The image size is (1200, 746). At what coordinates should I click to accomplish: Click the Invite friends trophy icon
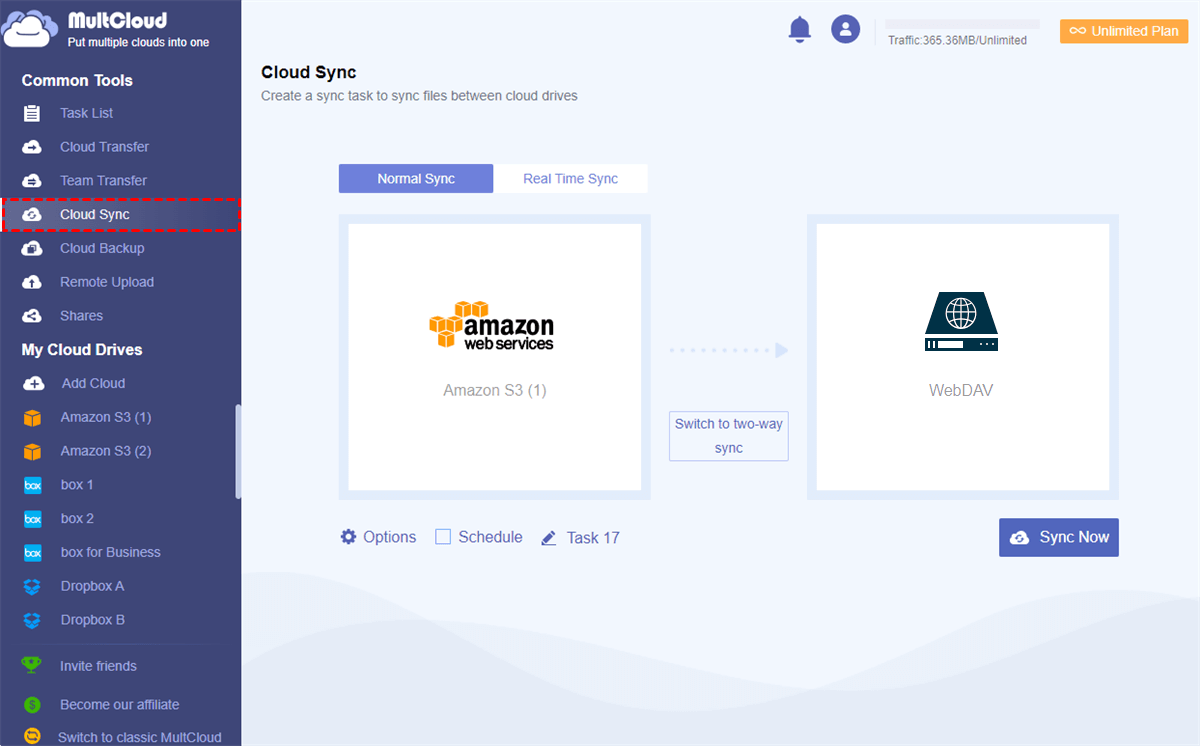(x=32, y=666)
